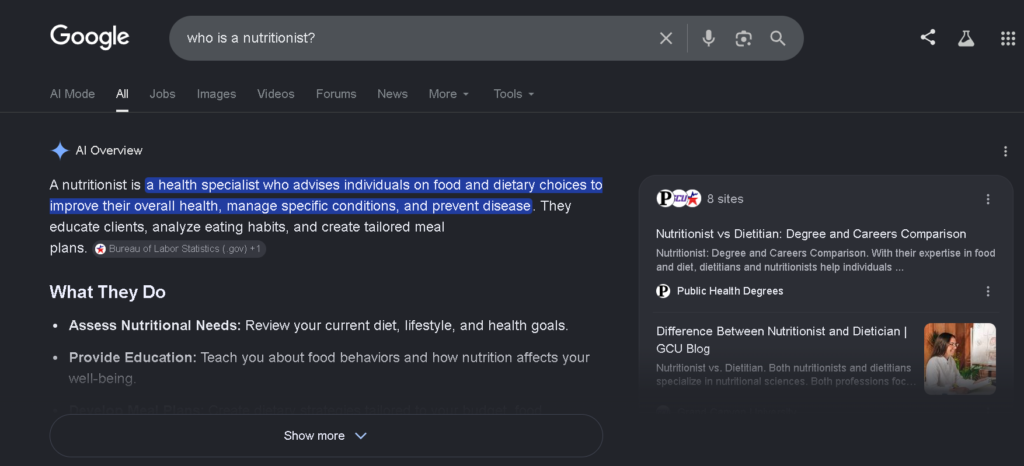
Task: Click inside the search query field
Action: 418,39
